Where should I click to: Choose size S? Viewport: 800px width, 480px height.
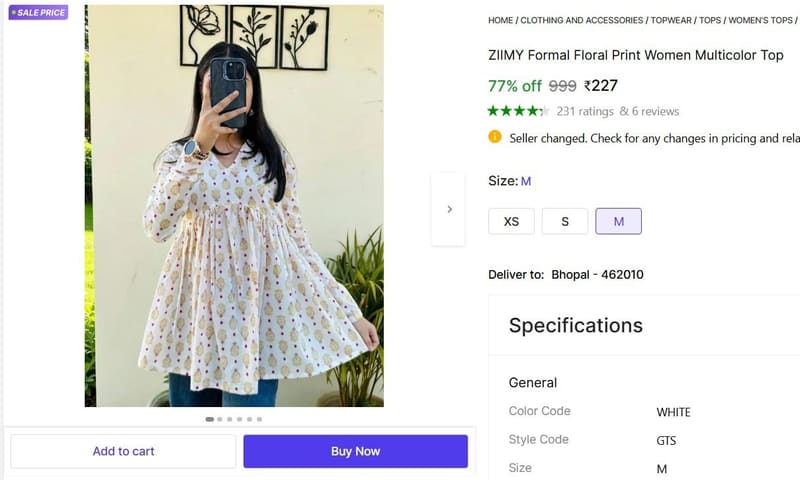[x=565, y=221]
